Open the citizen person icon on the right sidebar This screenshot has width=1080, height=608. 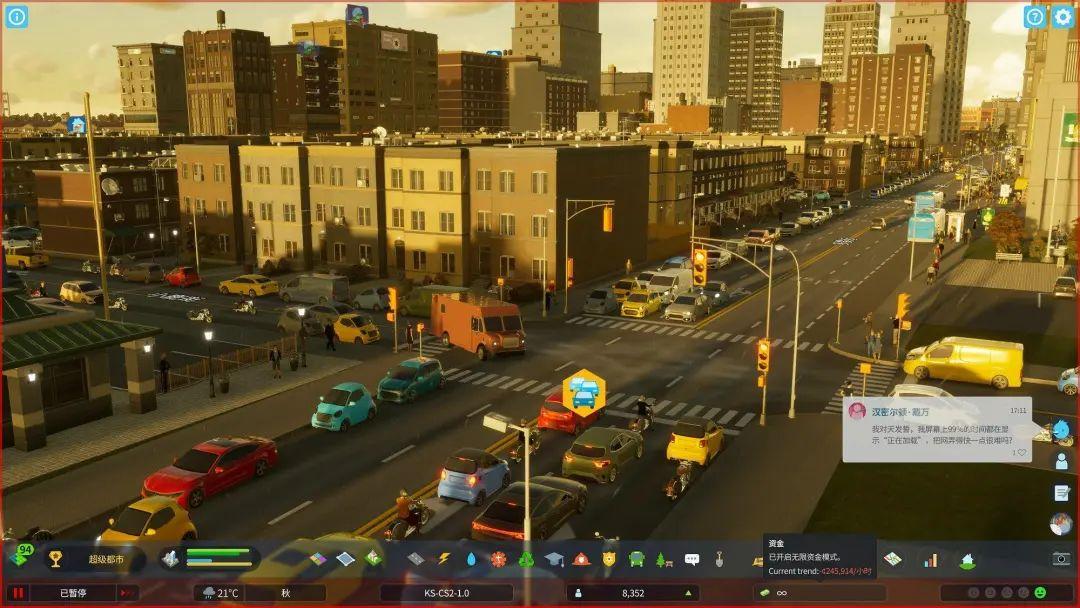1061,461
